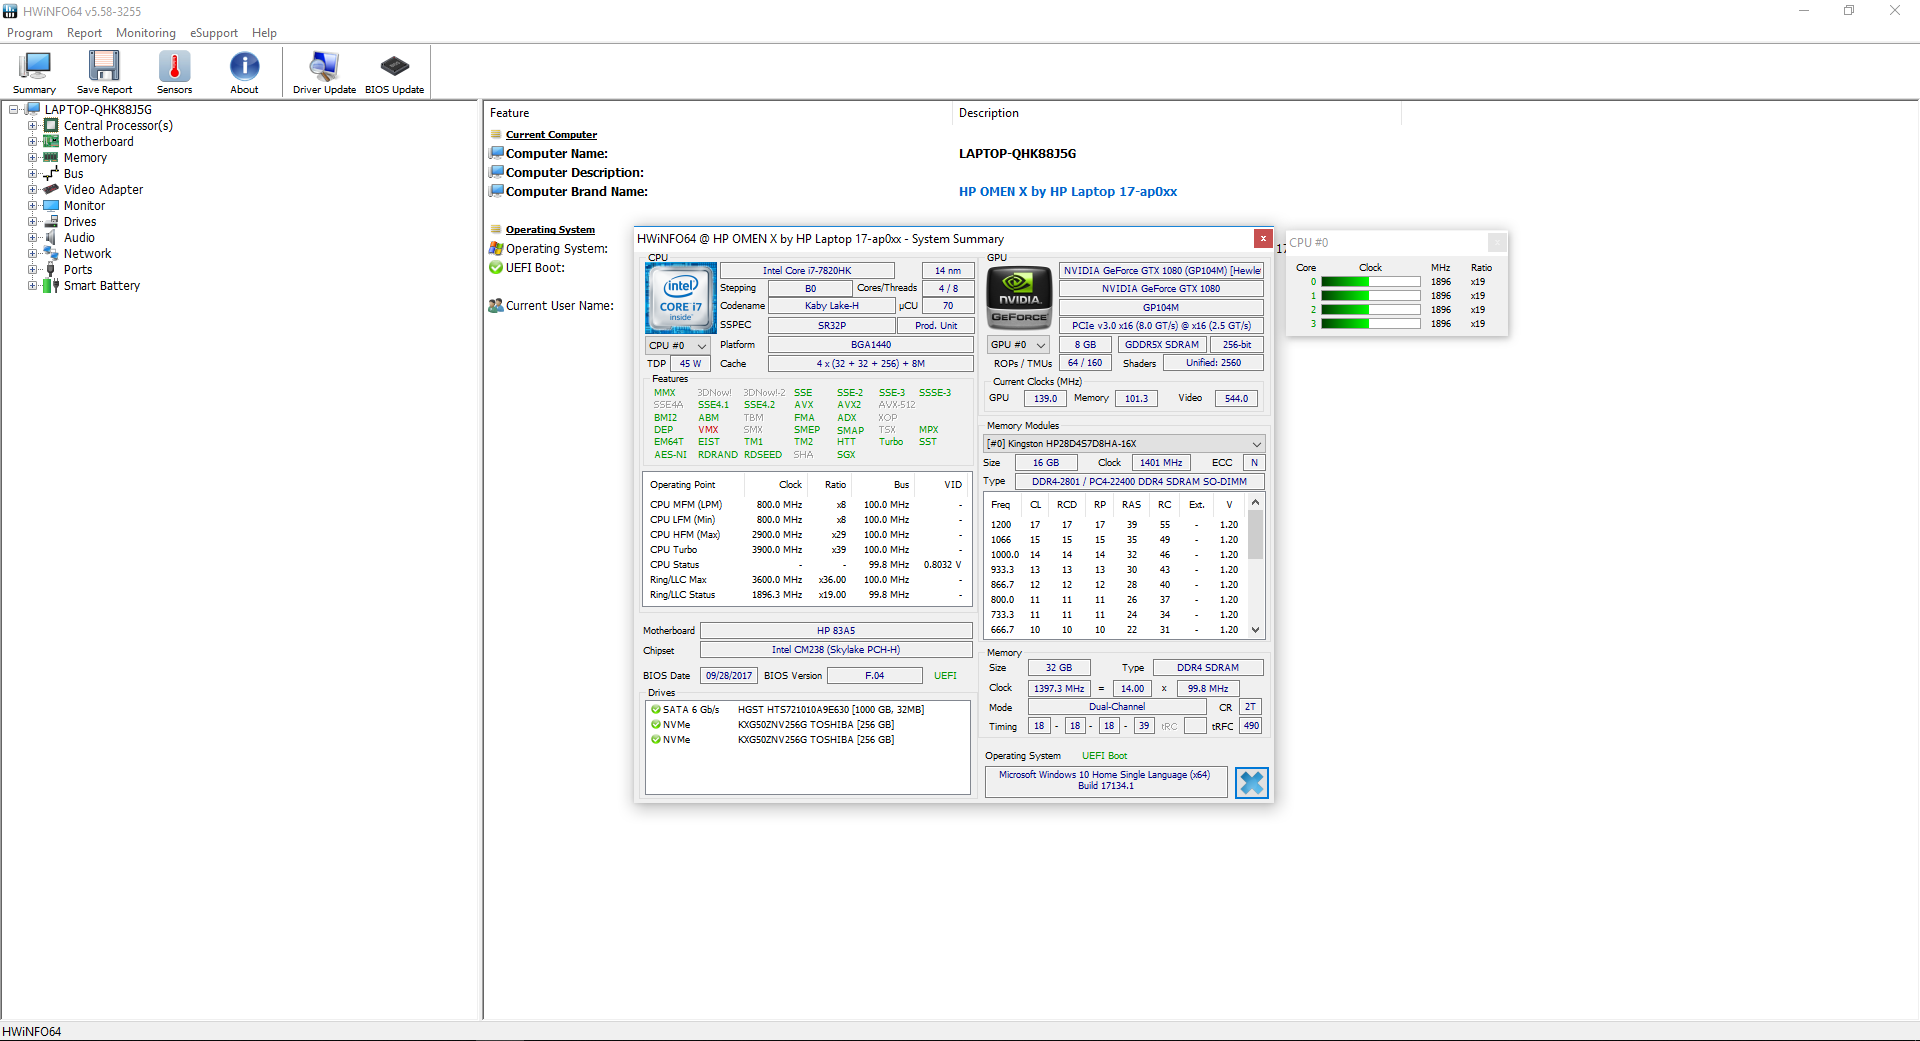Click the NVIDIA GeForce logo
The image size is (1920, 1041).
point(1019,298)
